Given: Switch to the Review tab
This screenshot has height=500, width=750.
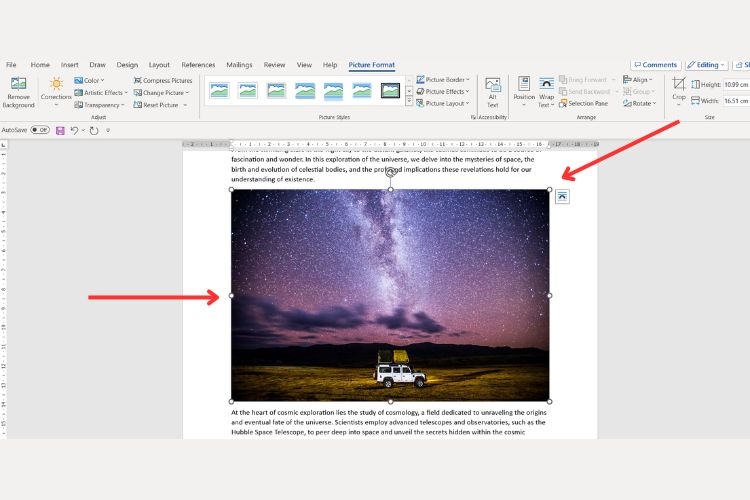Looking at the screenshot, I should pos(274,65).
